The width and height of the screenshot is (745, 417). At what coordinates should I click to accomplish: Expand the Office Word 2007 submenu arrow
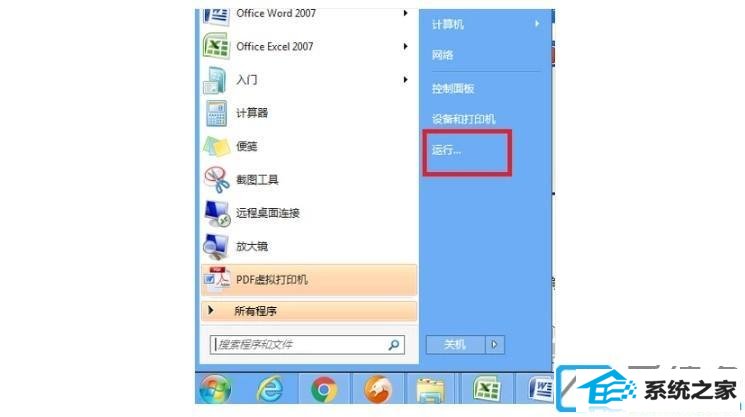coord(405,13)
